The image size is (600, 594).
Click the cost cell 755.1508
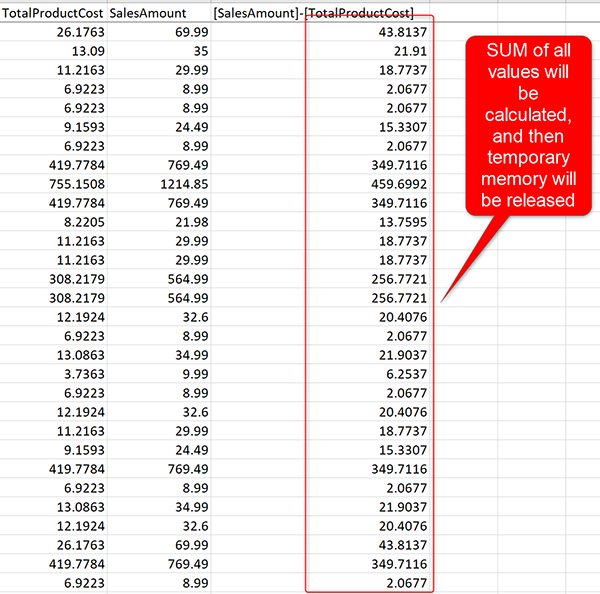(53, 184)
